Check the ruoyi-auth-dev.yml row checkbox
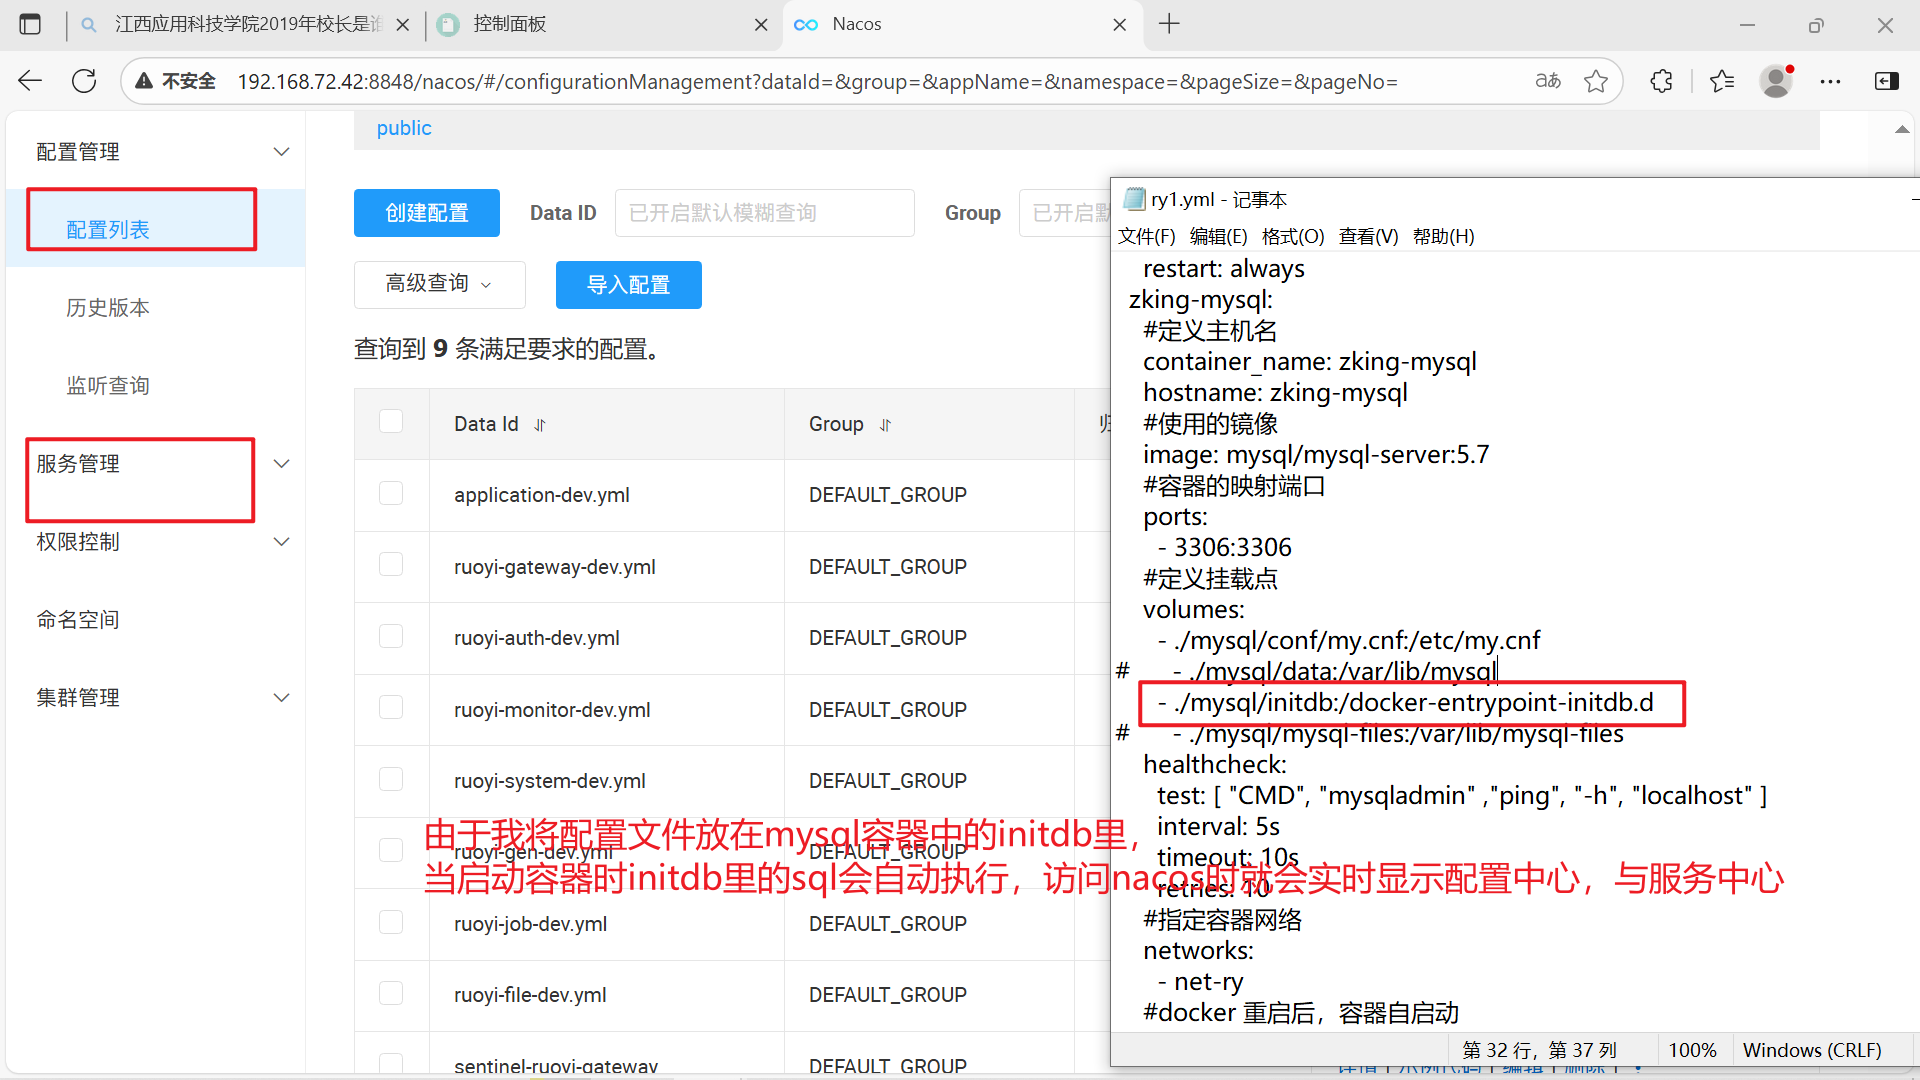Image resolution: width=1920 pixels, height=1080 pixels. click(x=391, y=636)
